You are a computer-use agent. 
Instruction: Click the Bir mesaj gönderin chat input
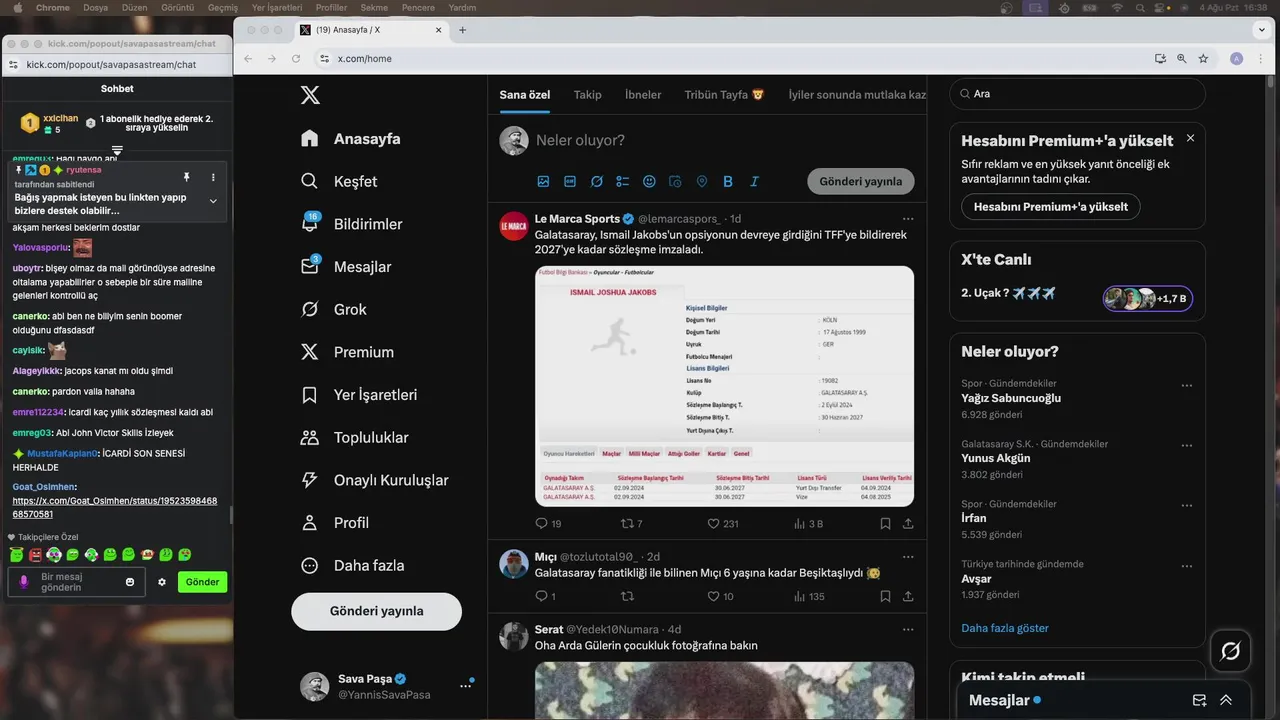click(x=74, y=582)
